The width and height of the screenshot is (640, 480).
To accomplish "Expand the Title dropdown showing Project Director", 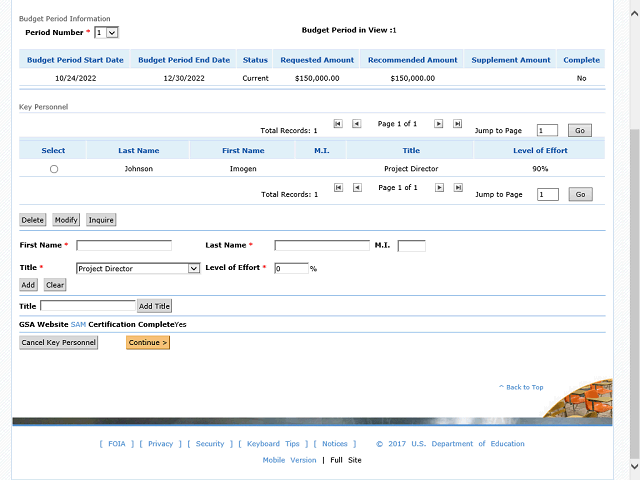I will [139, 268].
